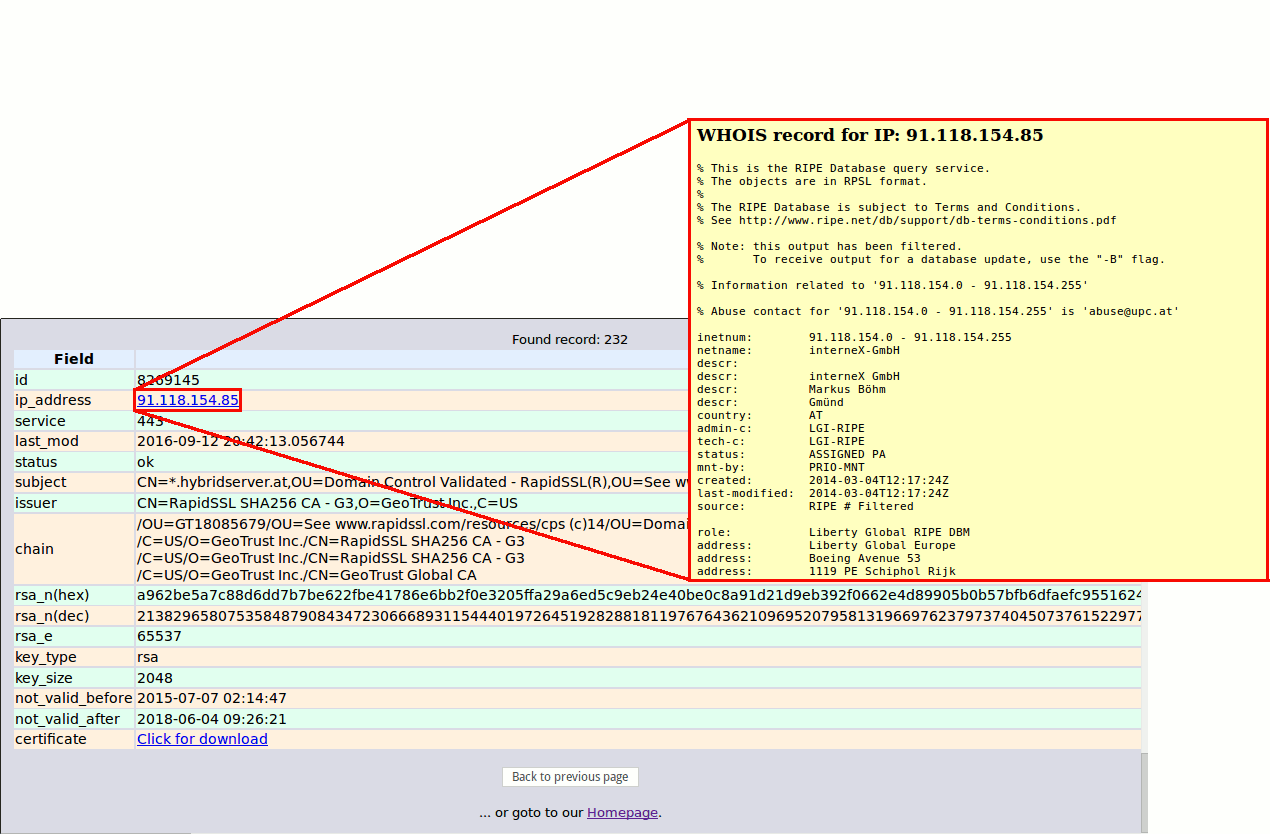Select the id value 8269145
The image size is (1270, 834).
point(168,380)
